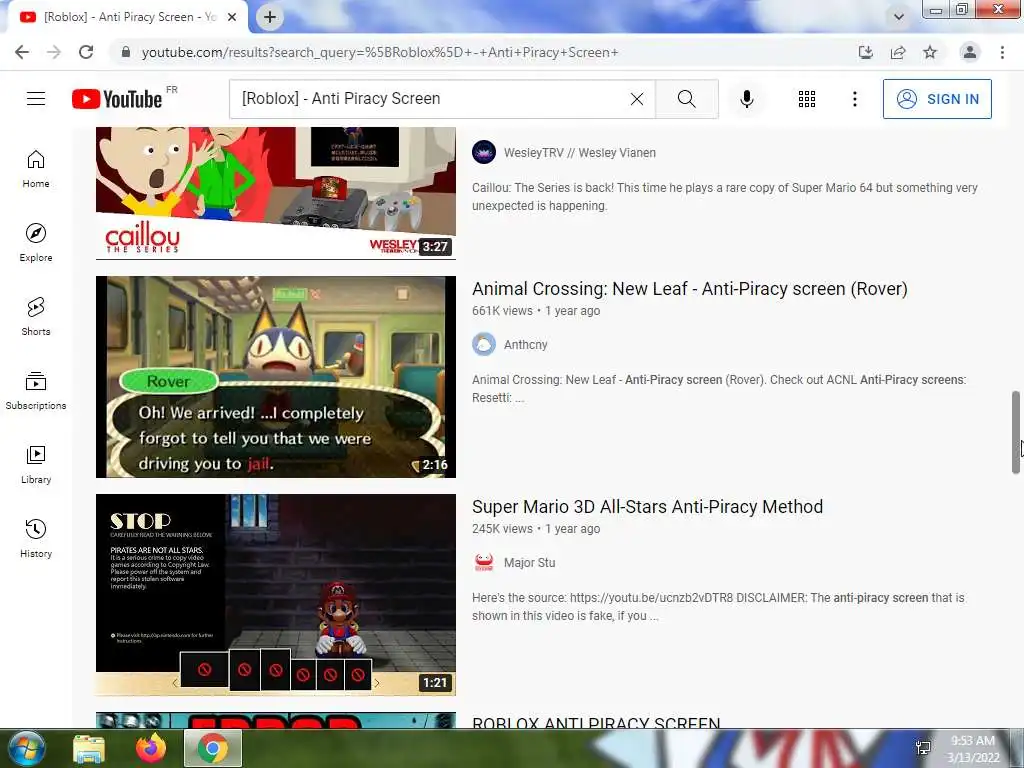1024x768 pixels.
Task: Reload the page with the refresh icon
Action: (86, 52)
